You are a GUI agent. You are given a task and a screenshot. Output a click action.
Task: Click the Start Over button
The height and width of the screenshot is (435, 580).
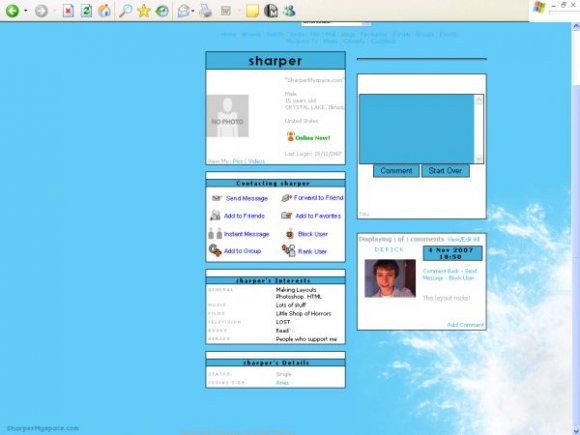[x=445, y=171]
